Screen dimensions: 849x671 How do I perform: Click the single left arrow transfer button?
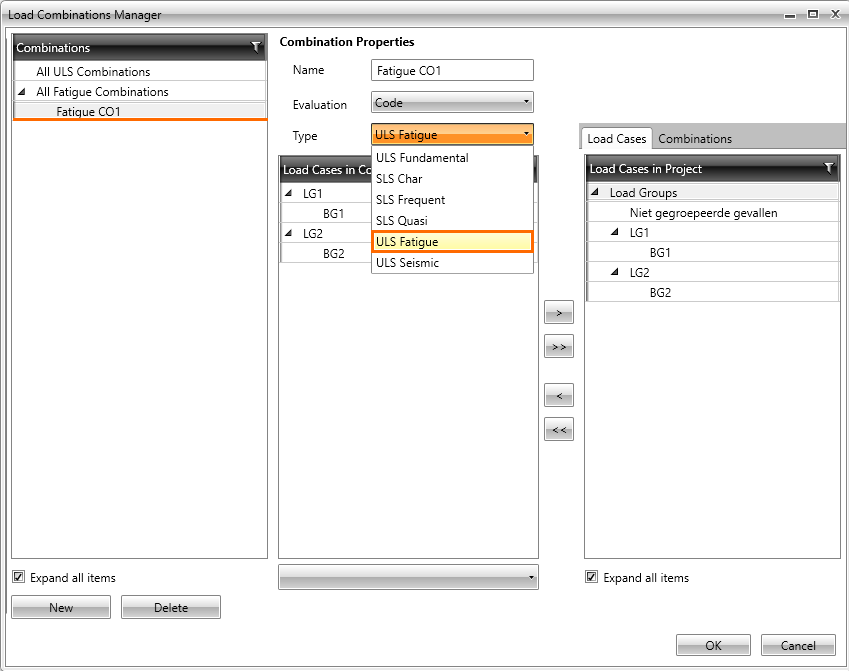coord(558,396)
